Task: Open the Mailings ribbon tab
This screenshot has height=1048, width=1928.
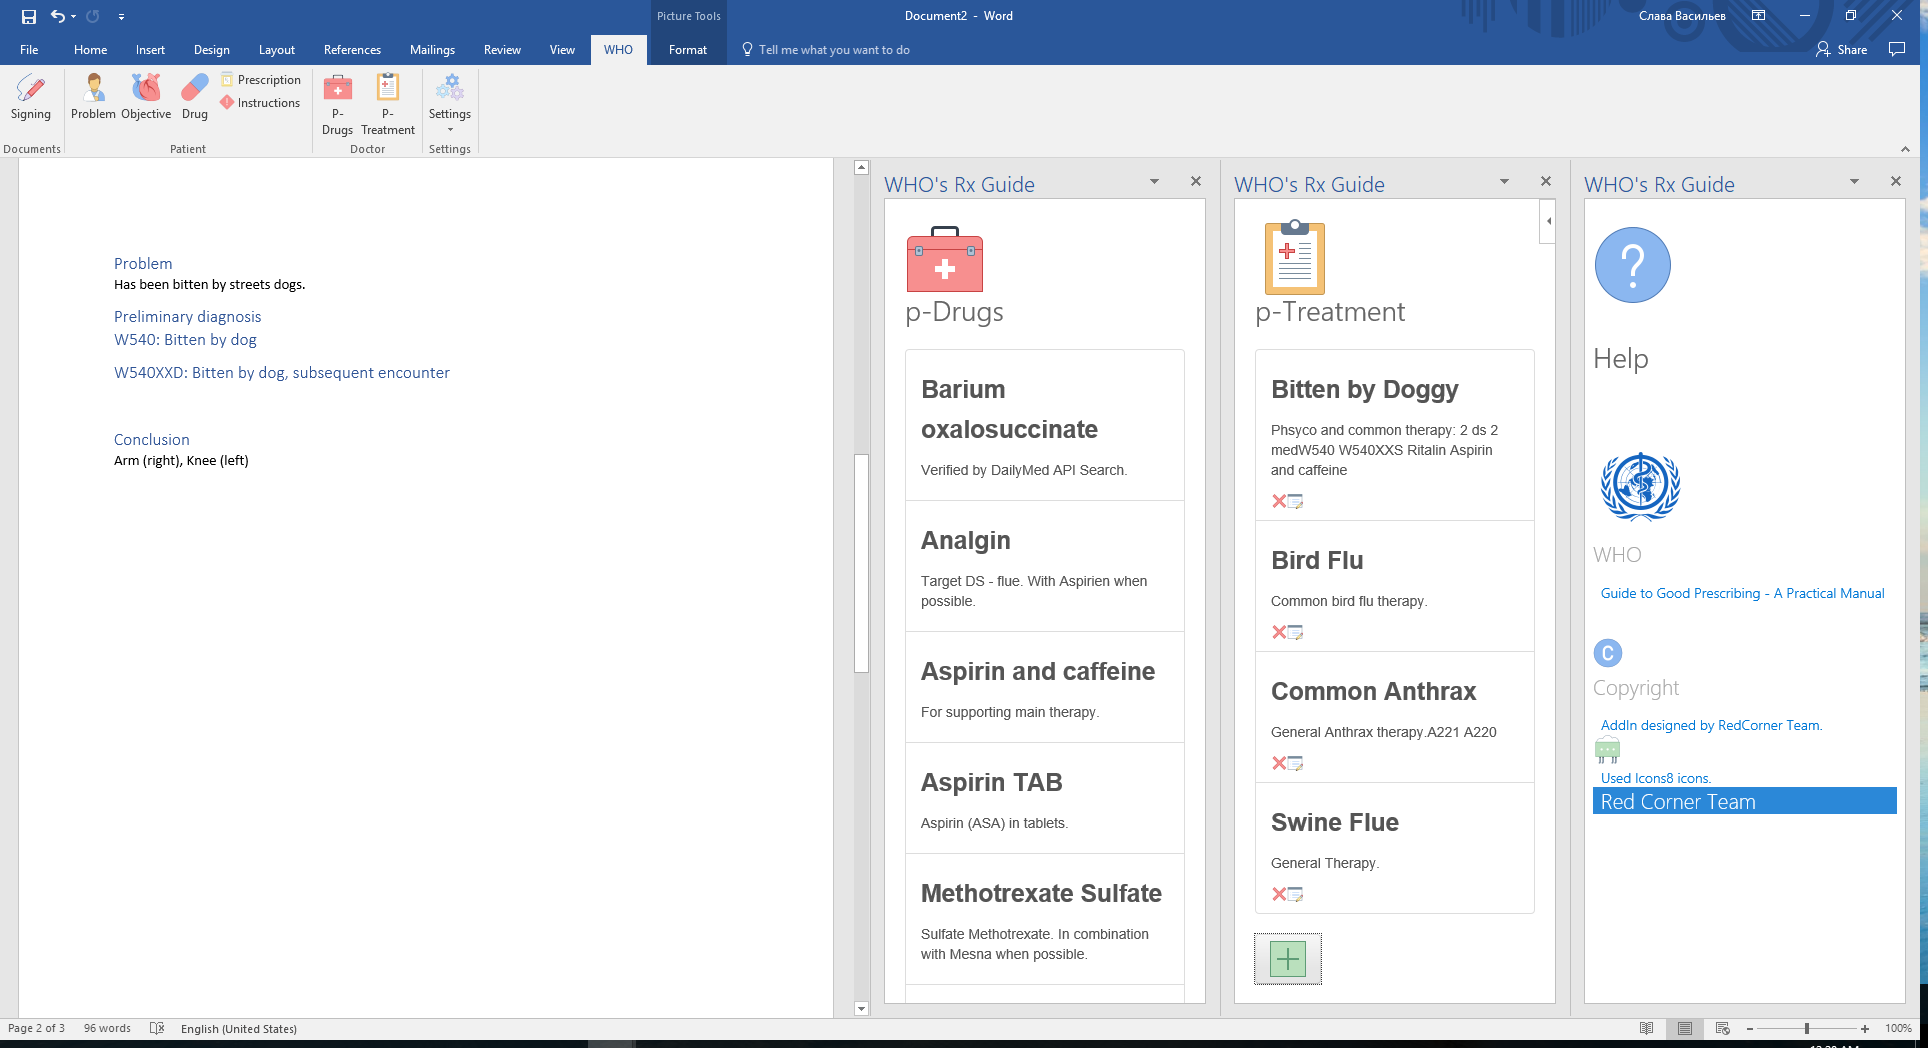Action: click(x=432, y=50)
